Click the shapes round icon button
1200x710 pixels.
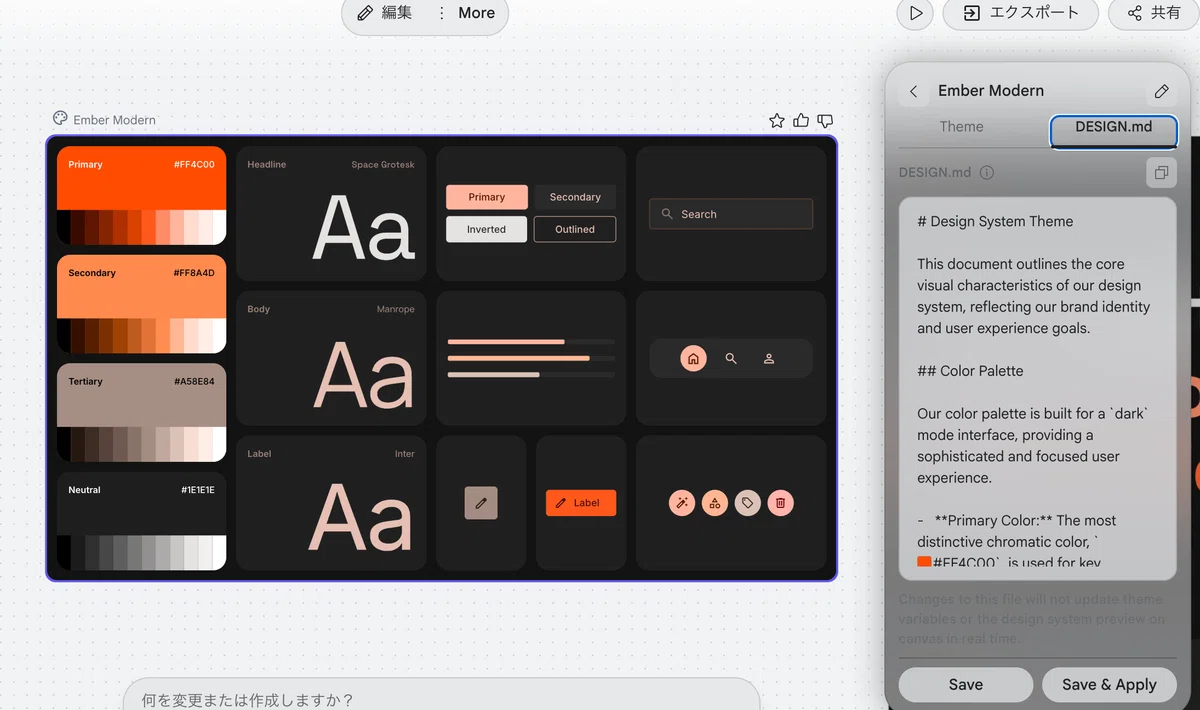pyautogui.click(x=714, y=503)
